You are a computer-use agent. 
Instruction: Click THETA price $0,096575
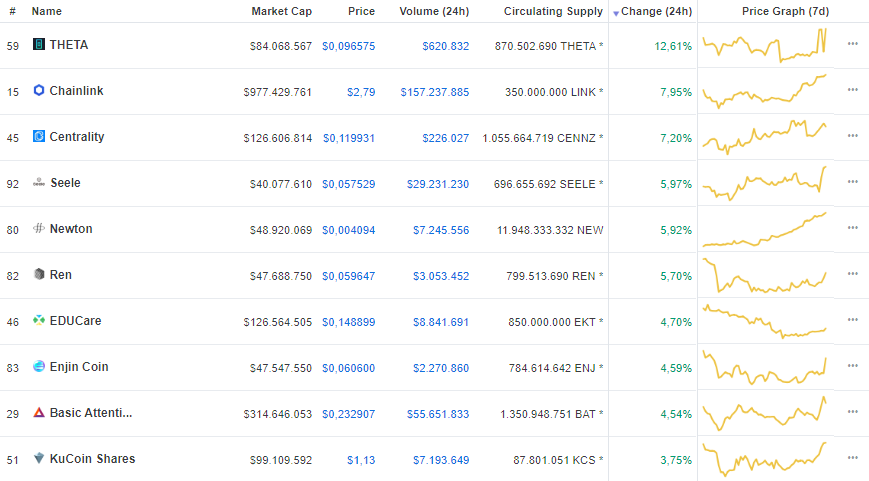point(349,46)
